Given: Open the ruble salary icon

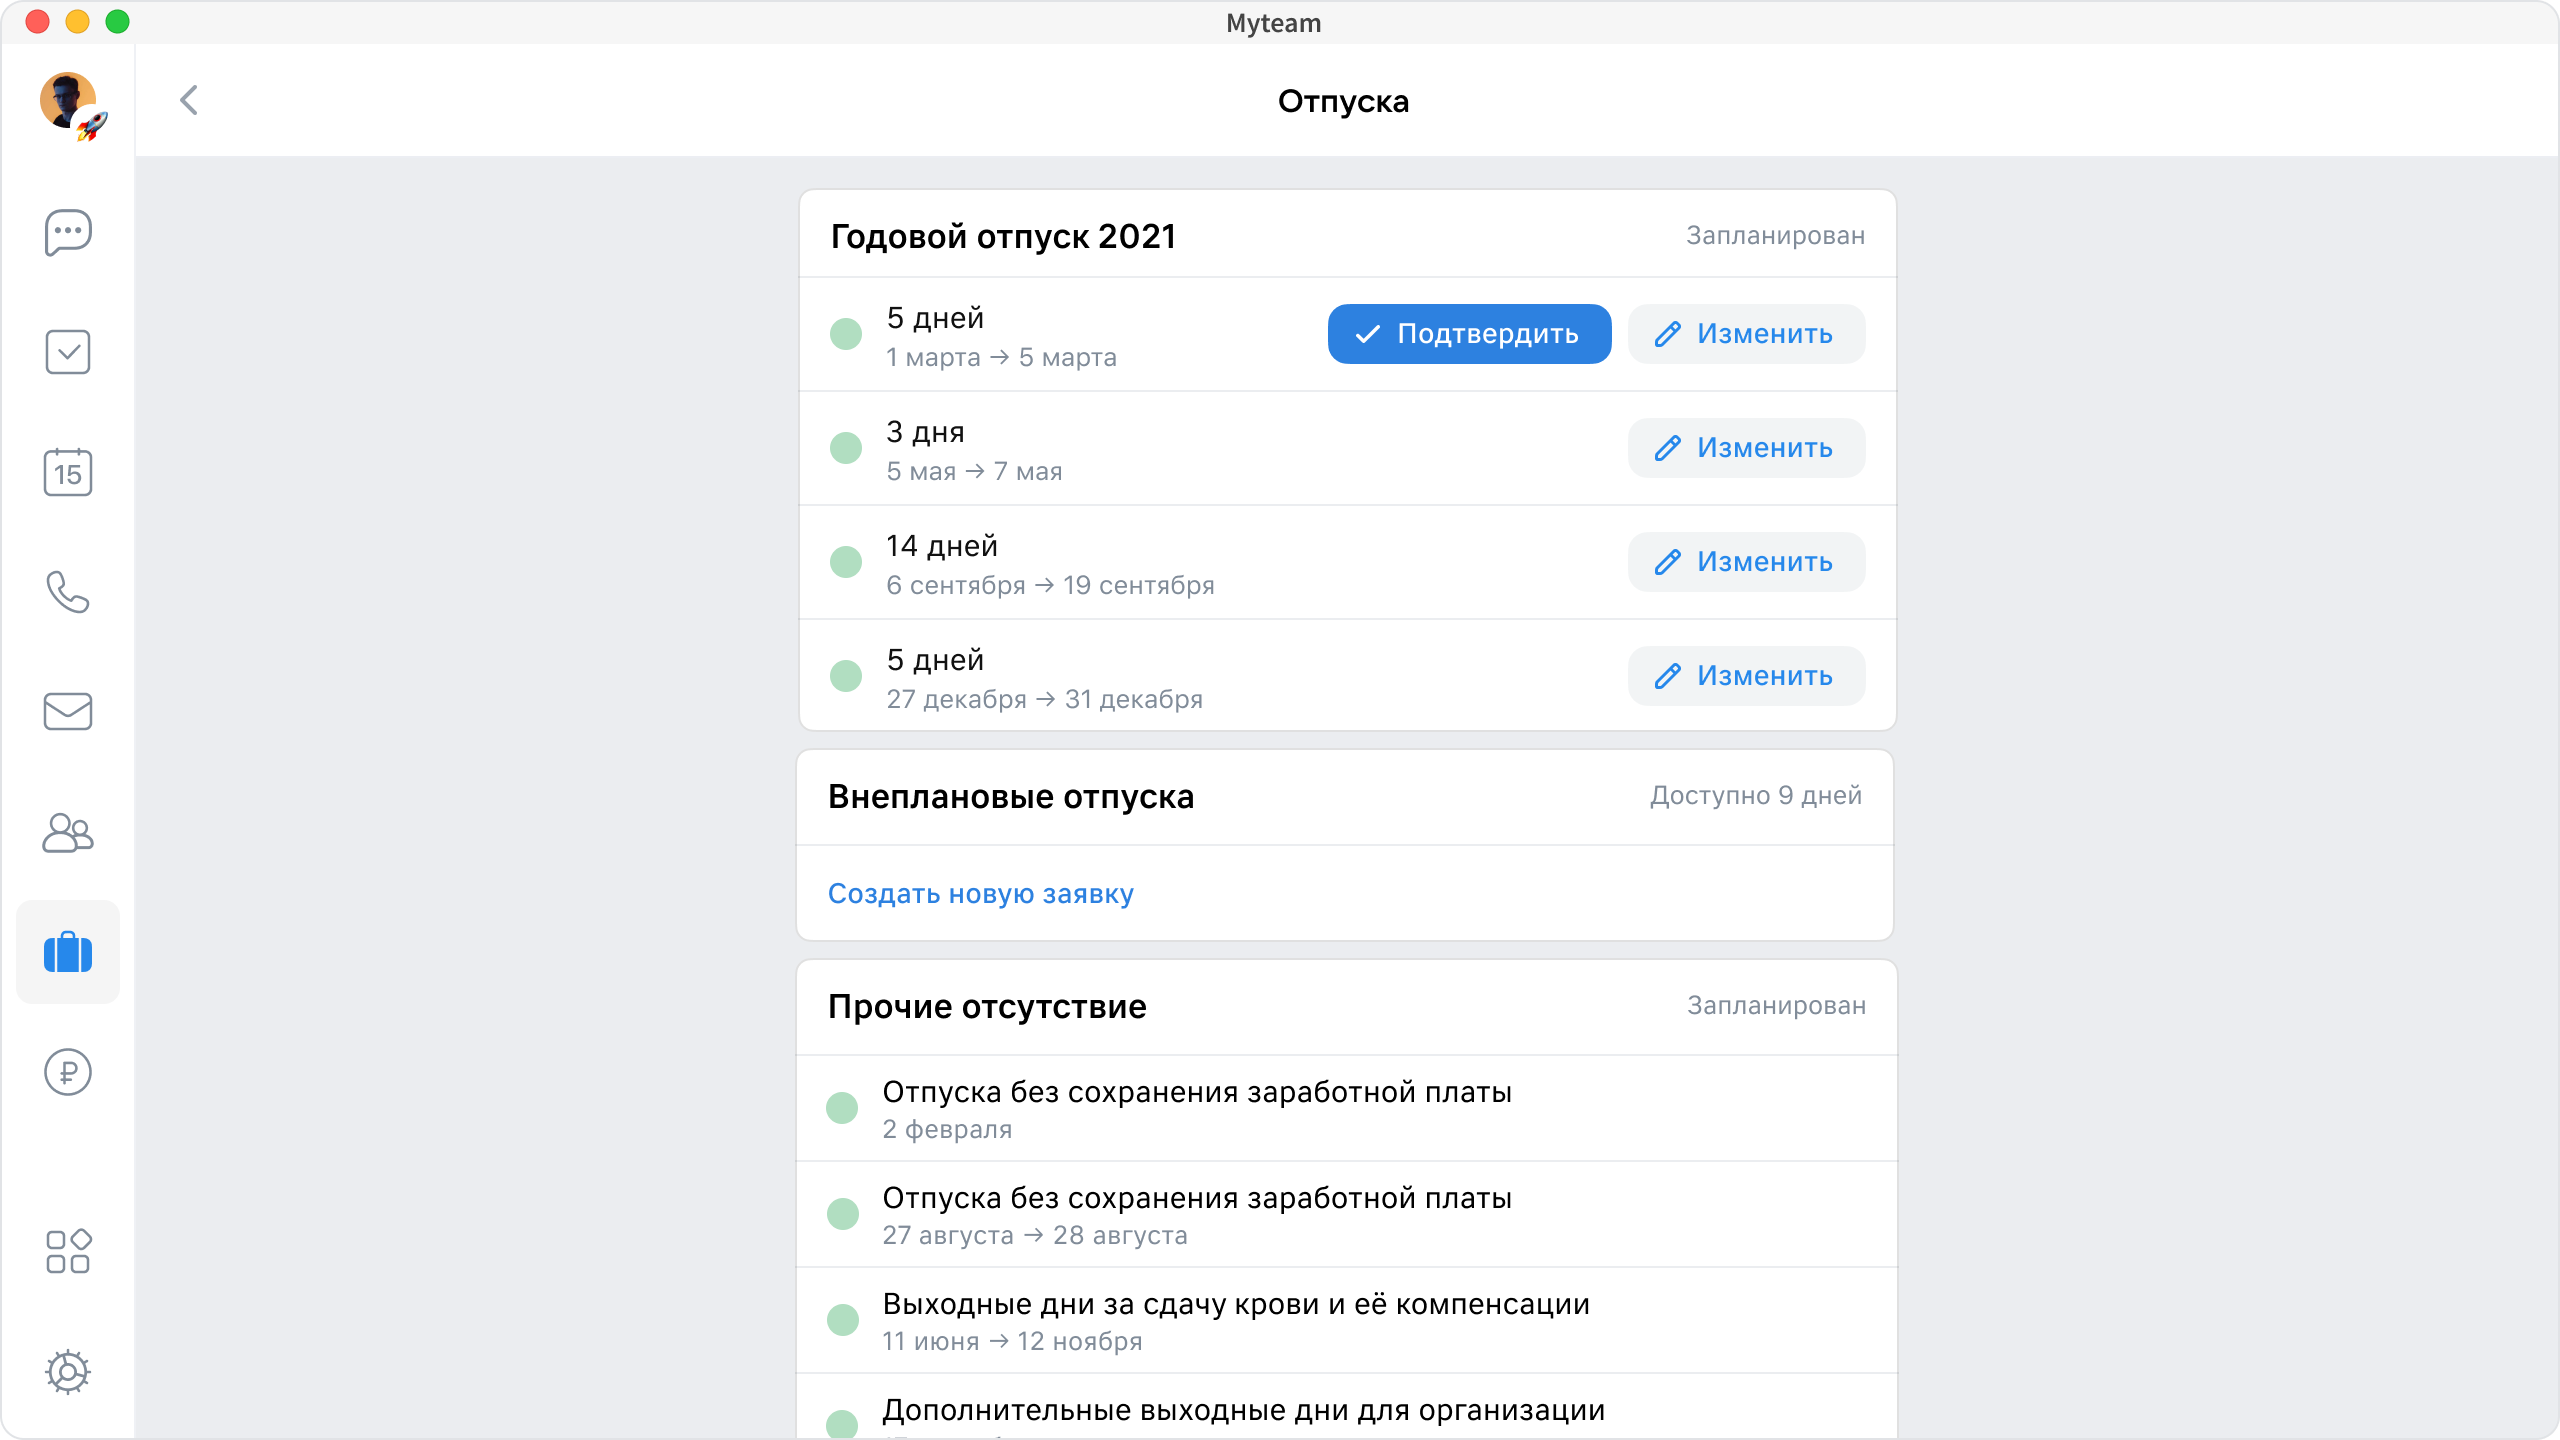Looking at the screenshot, I should point(68,1072).
